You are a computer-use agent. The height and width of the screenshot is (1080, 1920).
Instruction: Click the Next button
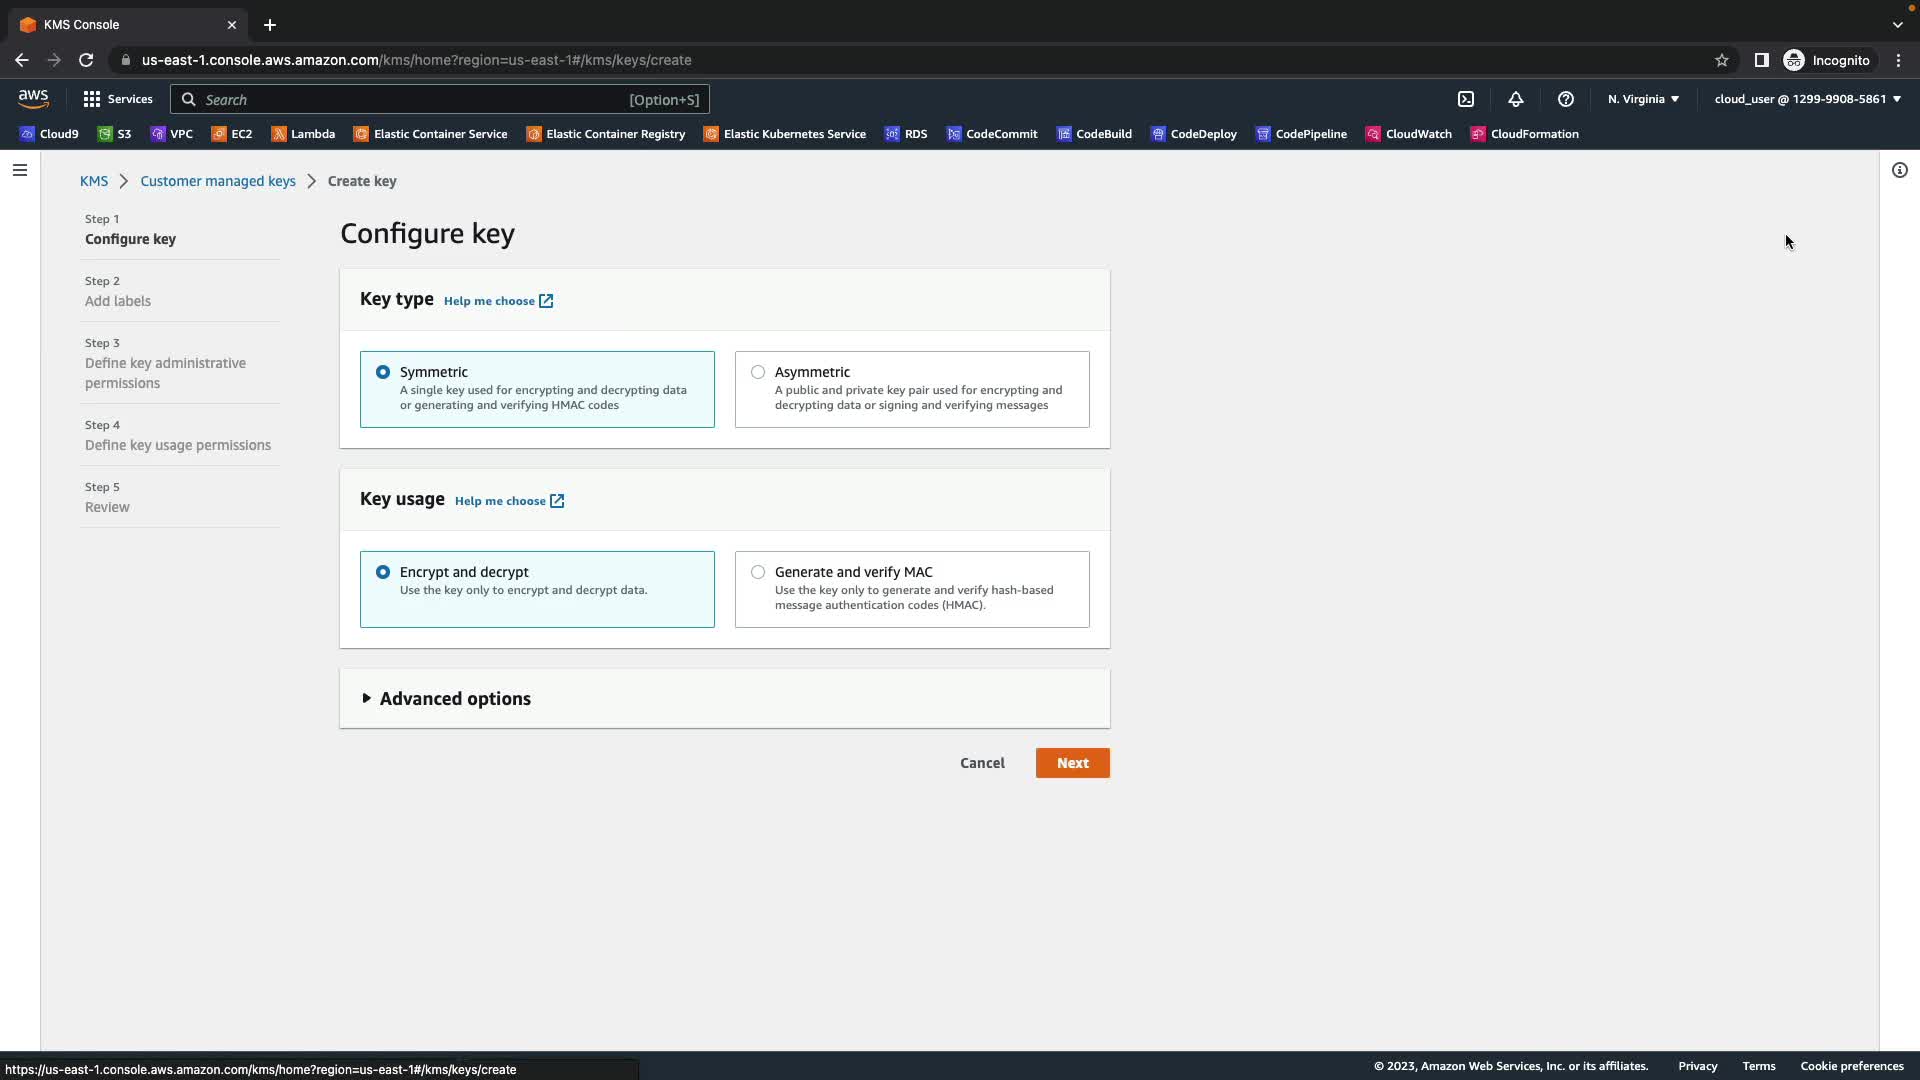(x=1072, y=763)
